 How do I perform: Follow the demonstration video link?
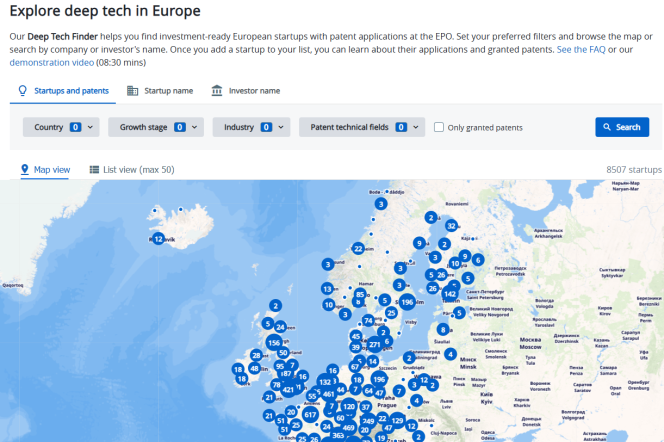pyautogui.click(x=50, y=62)
